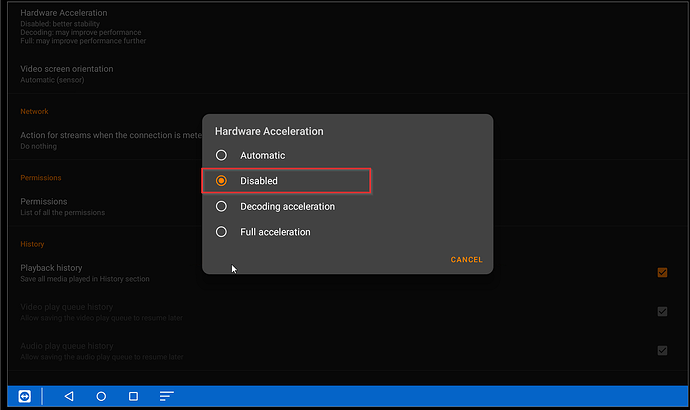Click the three-line menu icon in navigation bar
Screen dimensions: 690x410
(x=167, y=396)
